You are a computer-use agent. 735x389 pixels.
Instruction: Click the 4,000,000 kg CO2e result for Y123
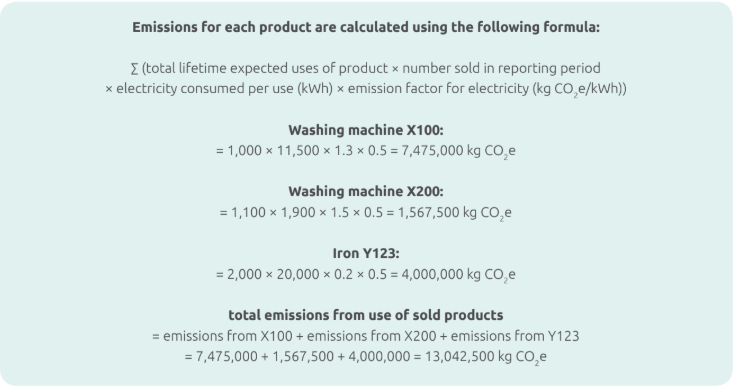pos(458,274)
